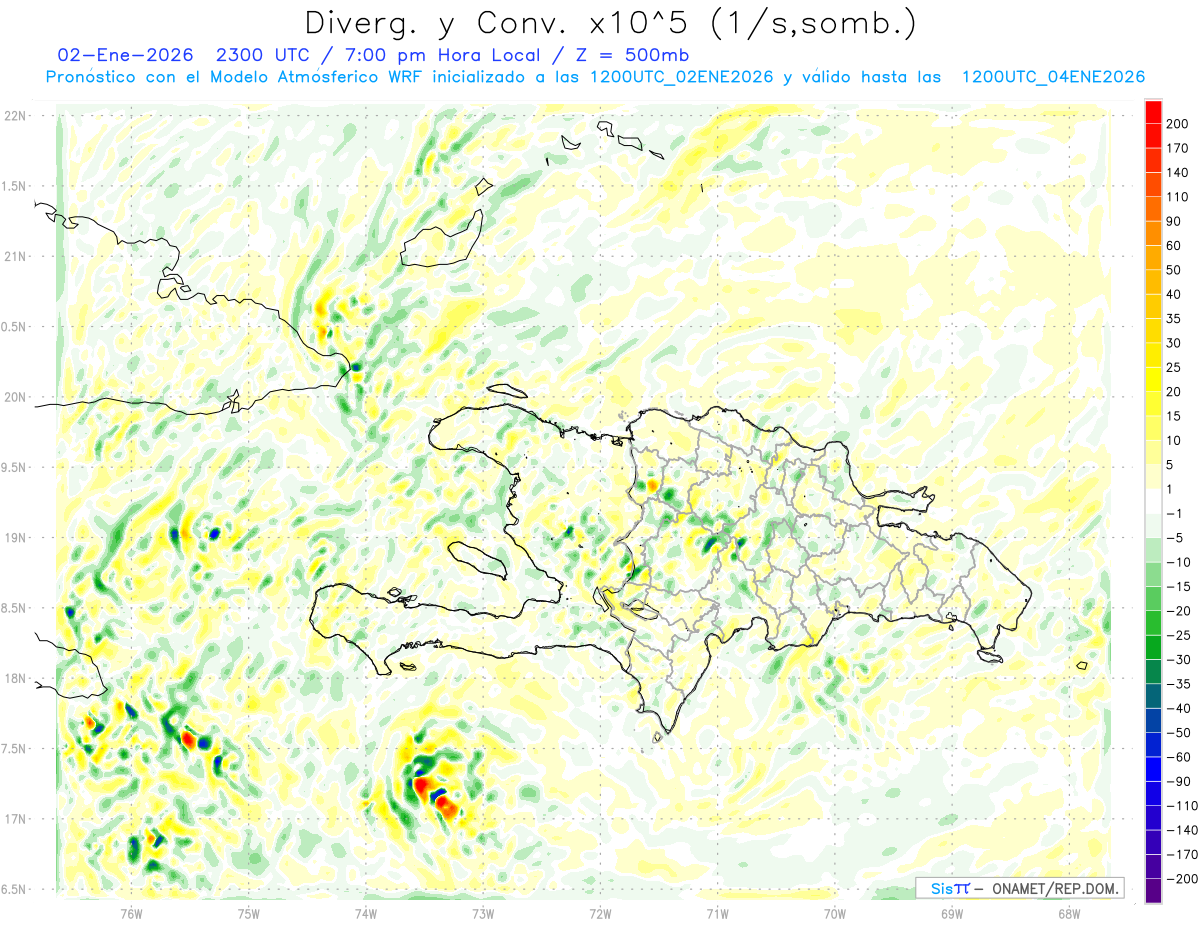Click the '-110' color bar label
This screenshot has height=927, width=1200.
pos(1182,806)
